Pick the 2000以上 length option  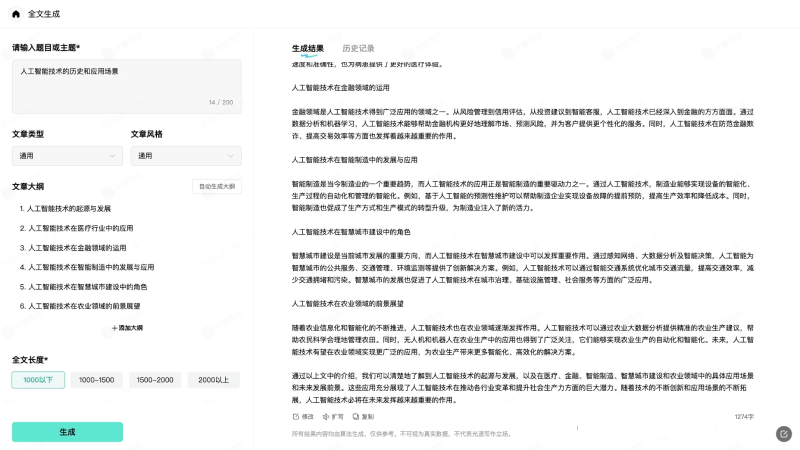point(214,380)
